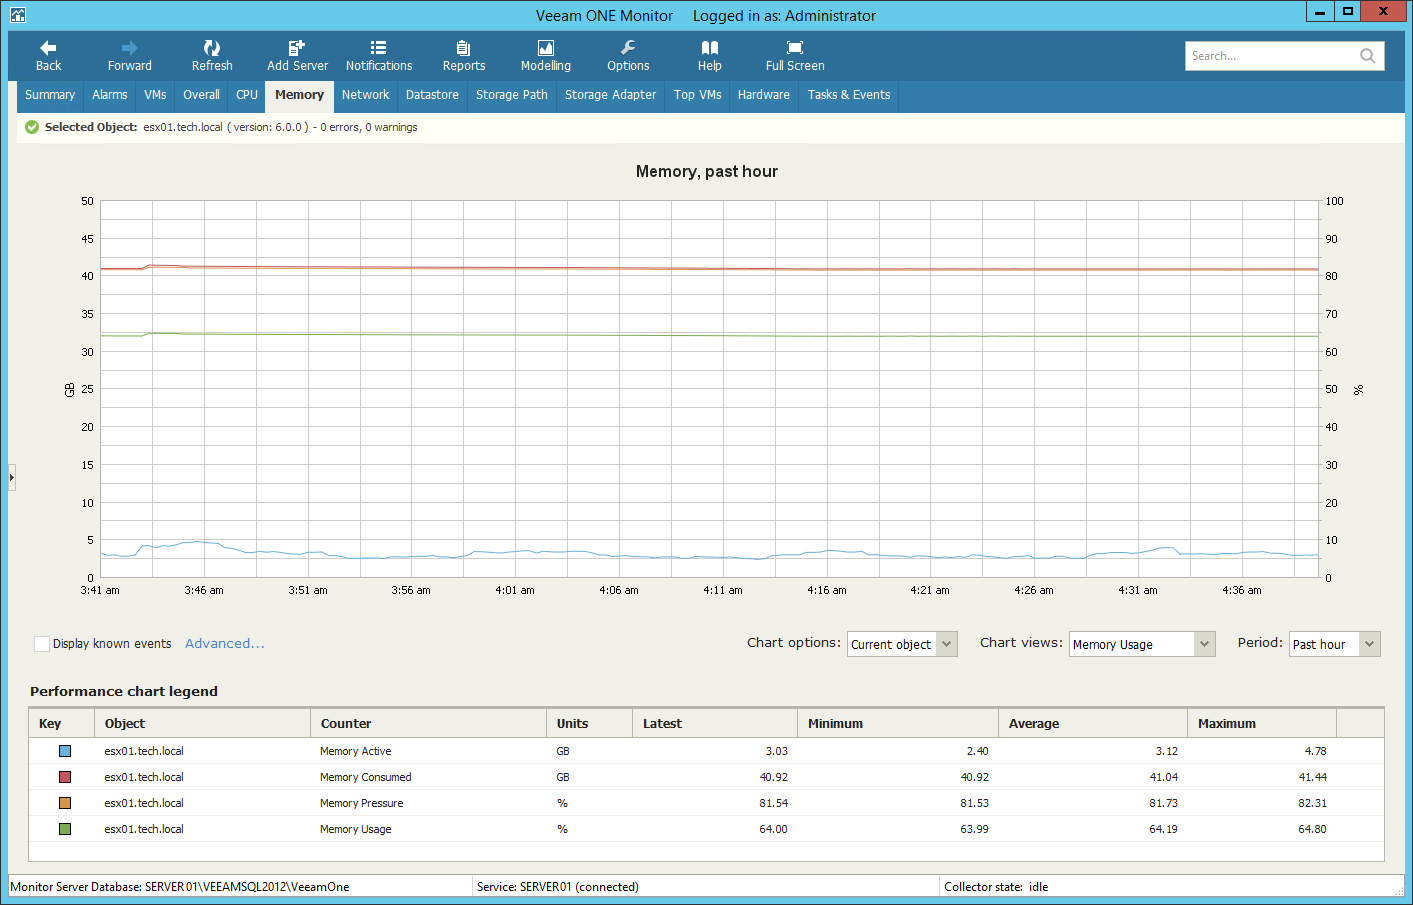Open the Reports clipboard icon

point(464,47)
